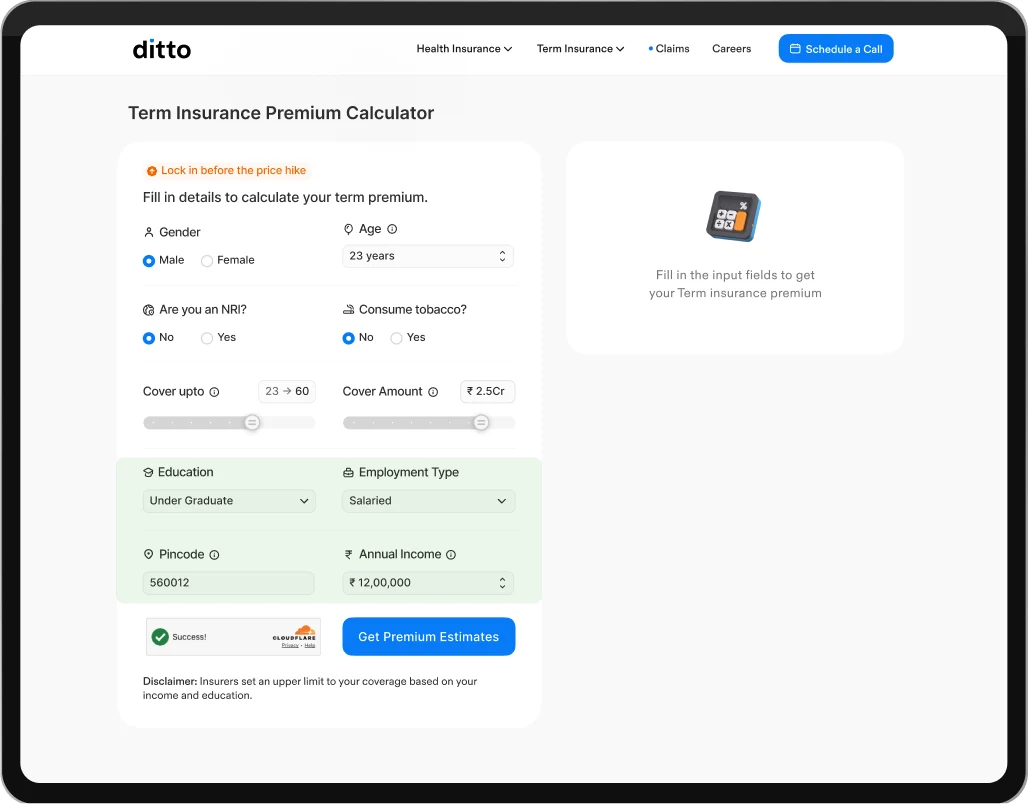1028x804 pixels.
Task: Open the Term Insurance menu
Action: click(580, 49)
